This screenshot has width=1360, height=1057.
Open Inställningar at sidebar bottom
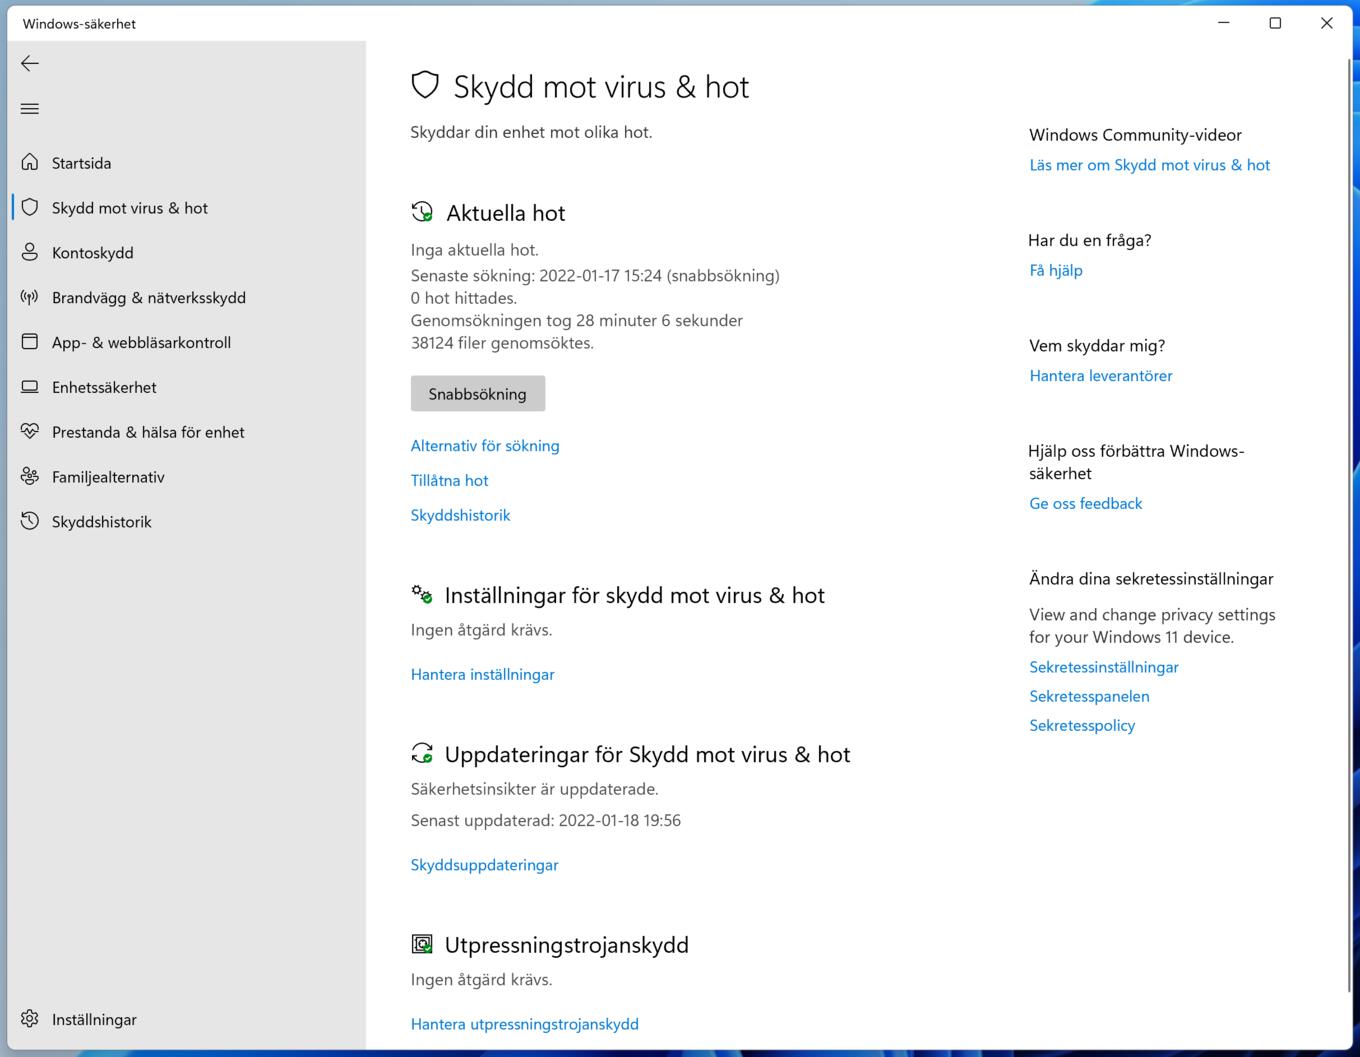pyautogui.click(x=187, y=1019)
